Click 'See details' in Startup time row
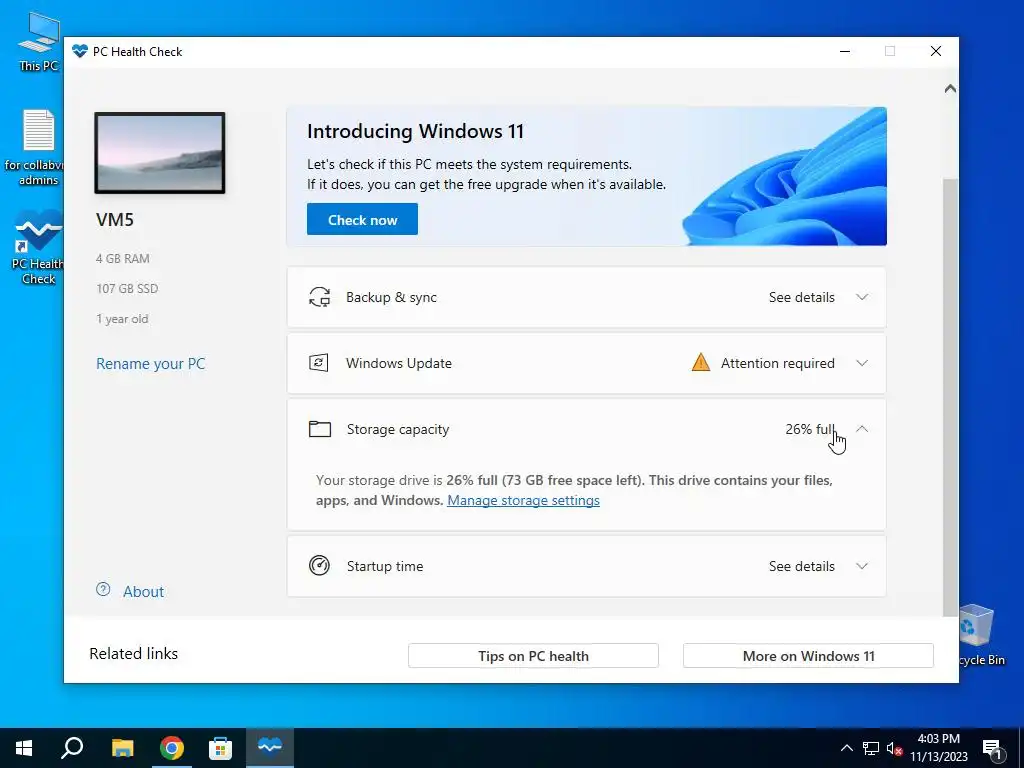Viewport: 1024px width, 768px height. [801, 566]
